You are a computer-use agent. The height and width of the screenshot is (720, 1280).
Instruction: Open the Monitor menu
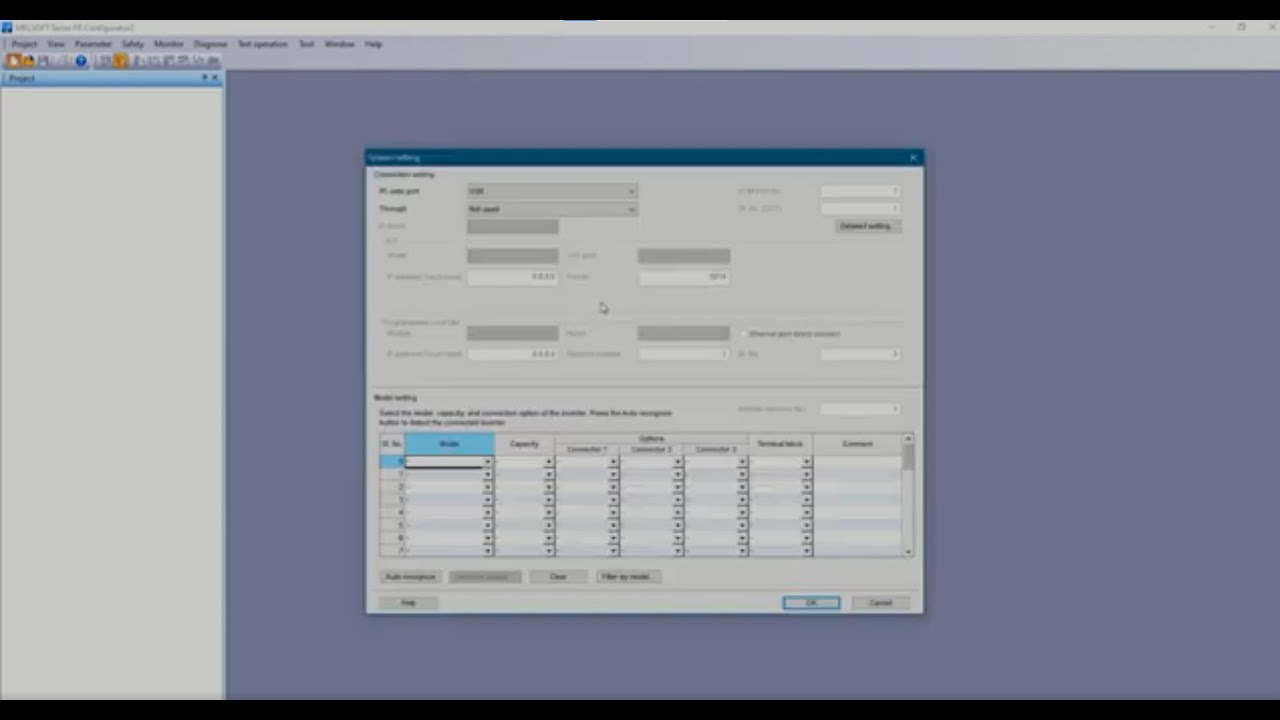(169, 44)
